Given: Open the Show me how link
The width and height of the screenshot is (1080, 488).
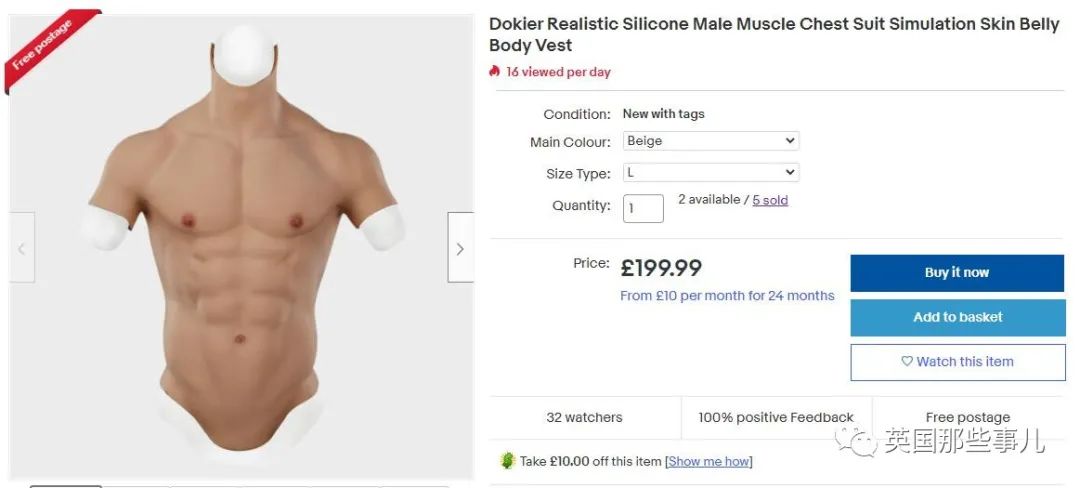Looking at the screenshot, I should (709, 461).
